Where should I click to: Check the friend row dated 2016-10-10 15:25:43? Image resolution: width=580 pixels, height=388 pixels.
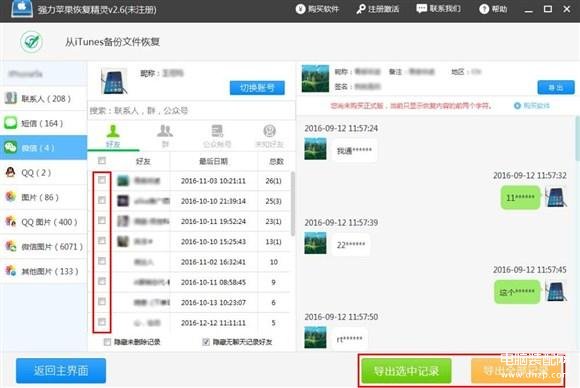click(102, 241)
